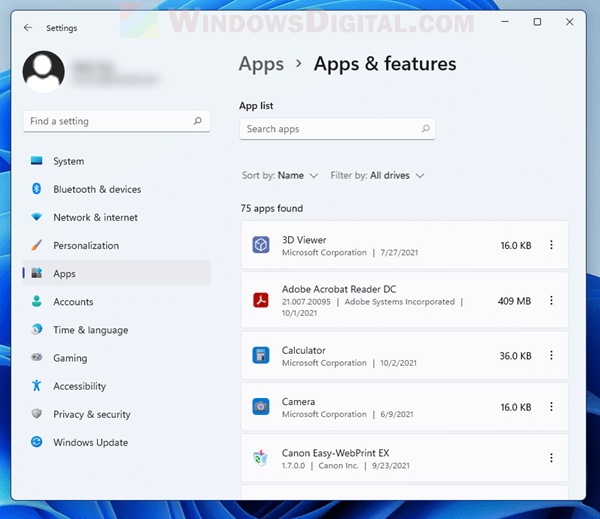Open System settings
The height and width of the screenshot is (519, 600).
pyautogui.click(x=116, y=161)
